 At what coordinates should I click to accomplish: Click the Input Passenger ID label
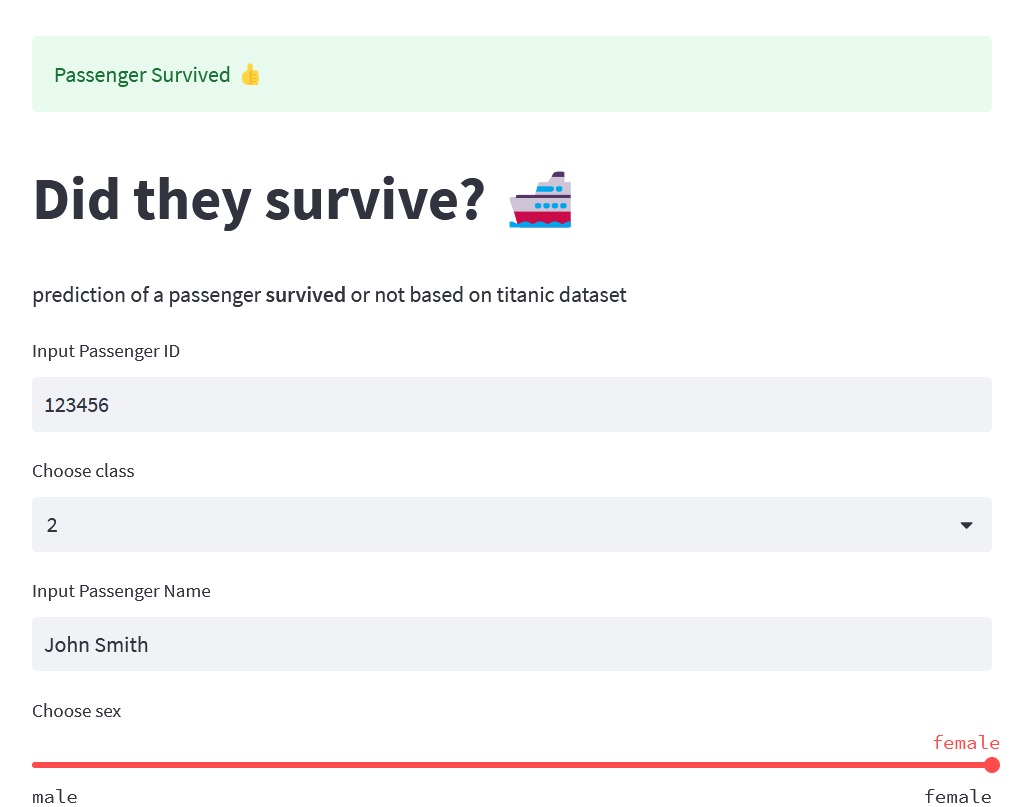point(105,351)
